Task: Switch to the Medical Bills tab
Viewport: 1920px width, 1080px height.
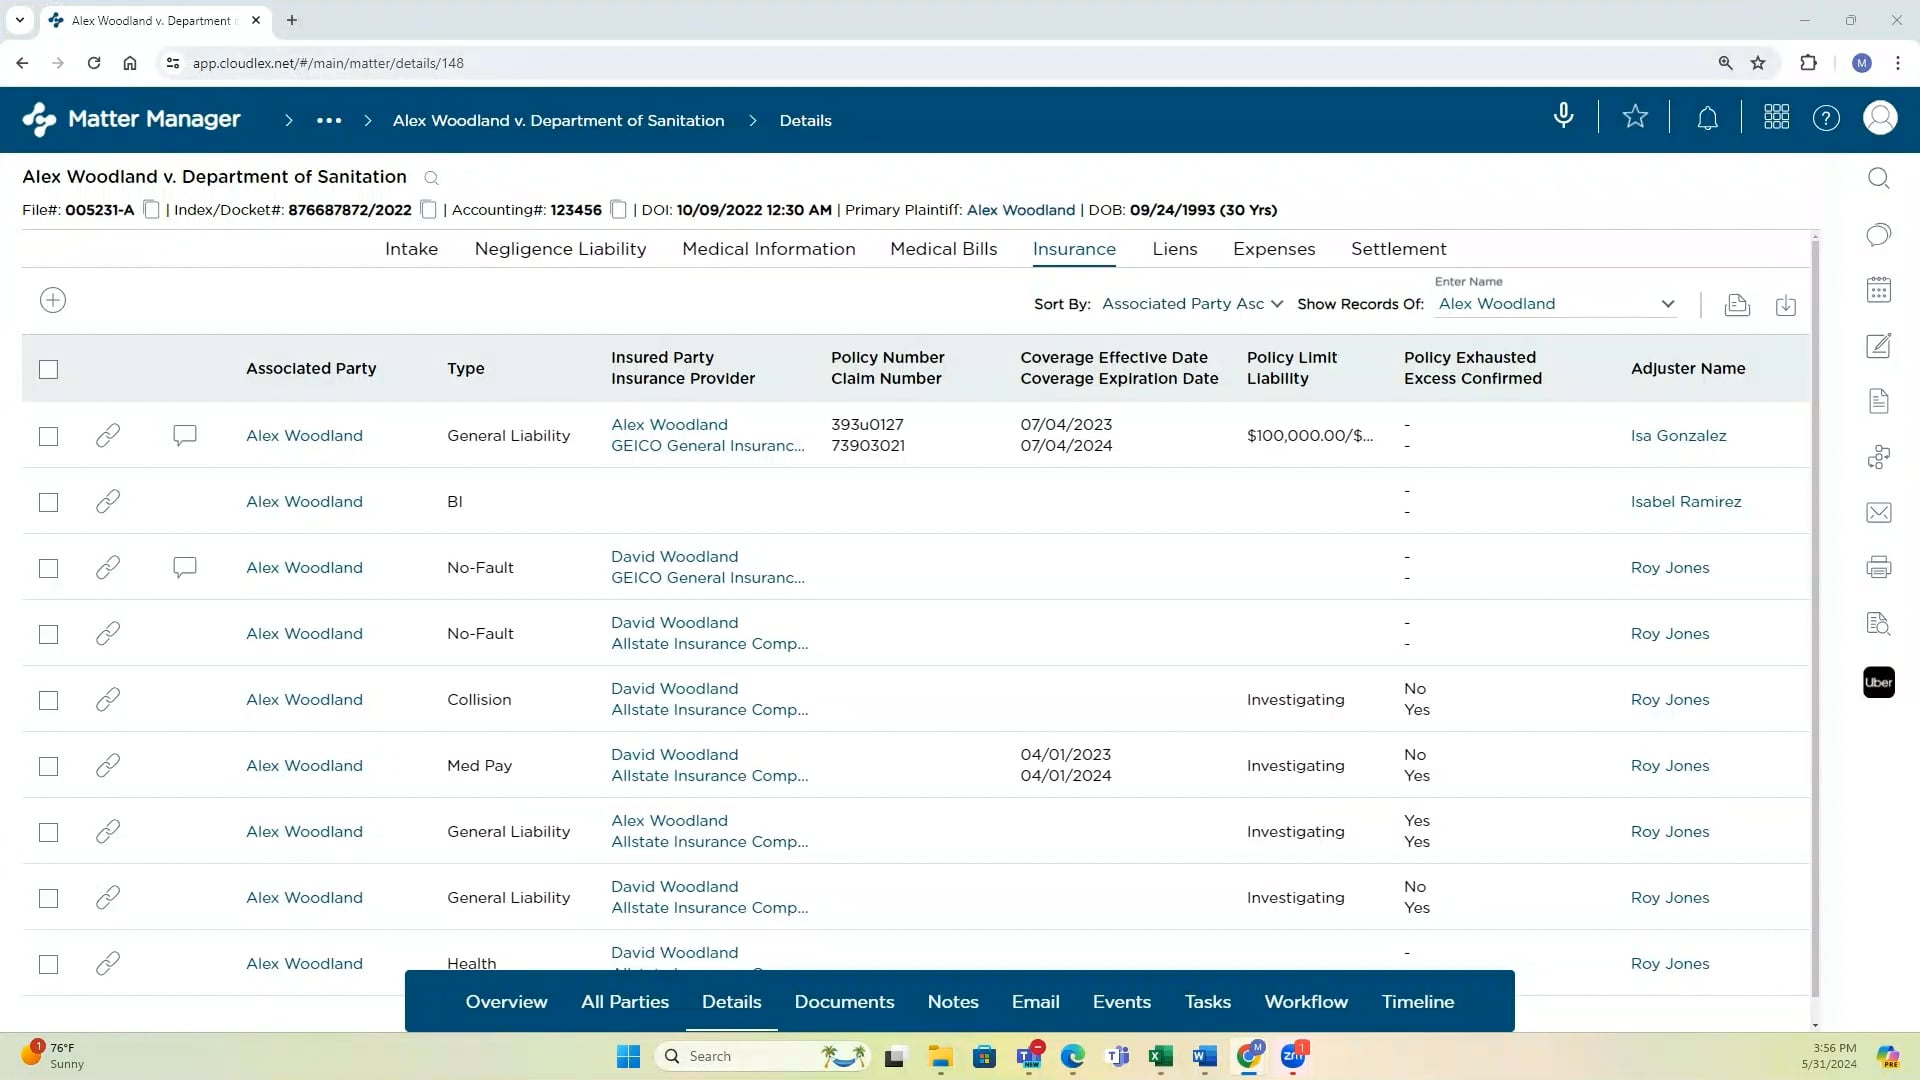Action: tap(943, 249)
